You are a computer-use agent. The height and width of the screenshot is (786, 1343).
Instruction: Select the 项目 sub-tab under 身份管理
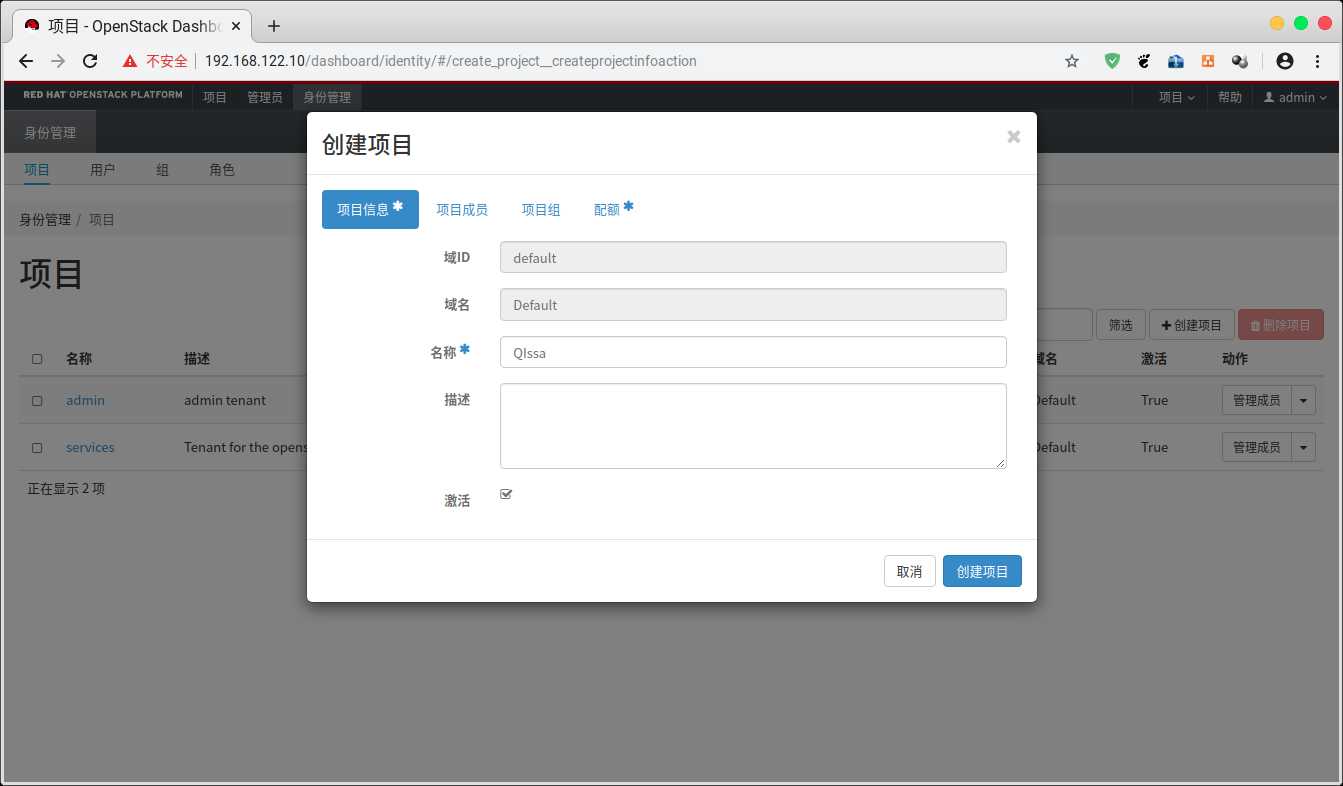pos(37,170)
